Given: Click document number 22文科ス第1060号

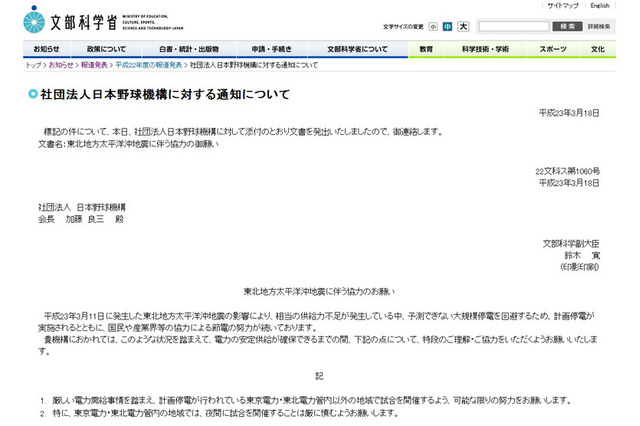Looking at the screenshot, I should click(567, 171).
